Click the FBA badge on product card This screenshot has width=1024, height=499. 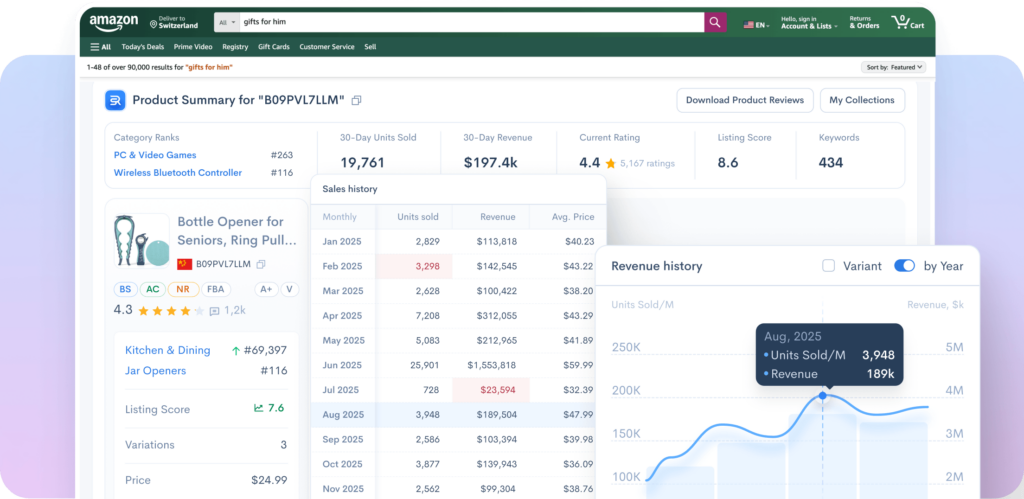point(215,289)
